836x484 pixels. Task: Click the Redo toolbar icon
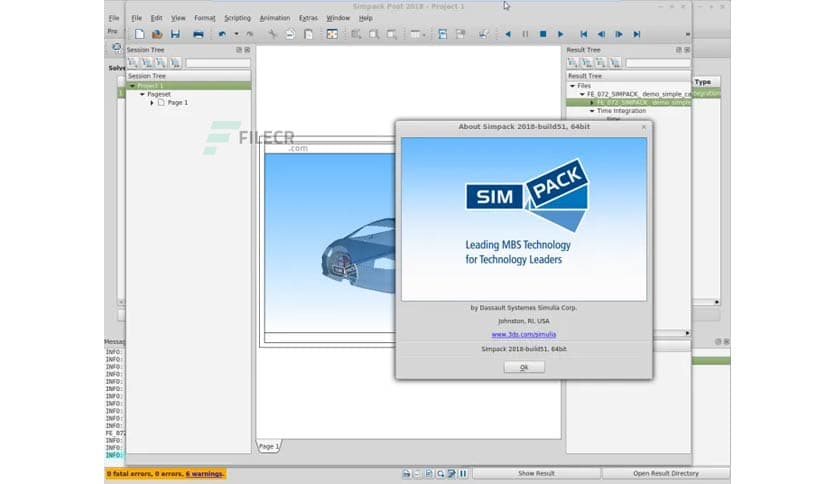250,34
